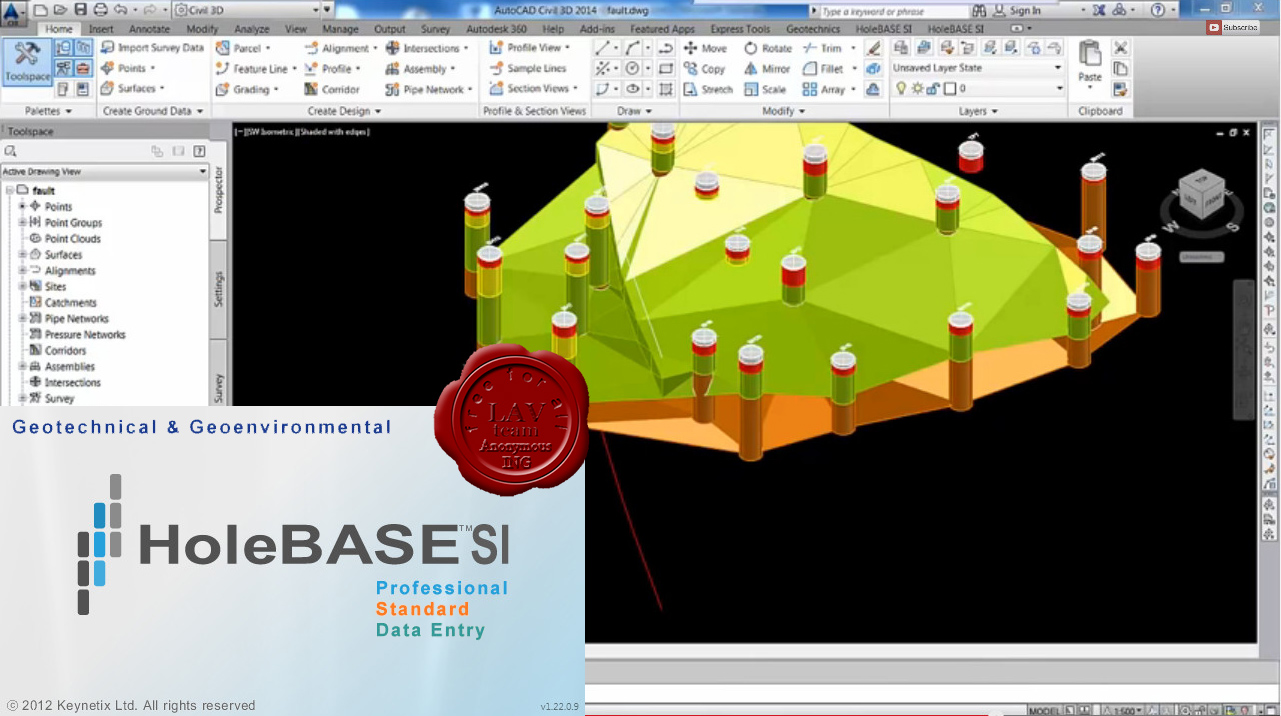Open the Analyze ribbon tab
This screenshot has width=1281, height=716.
pyautogui.click(x=252, y=29)
